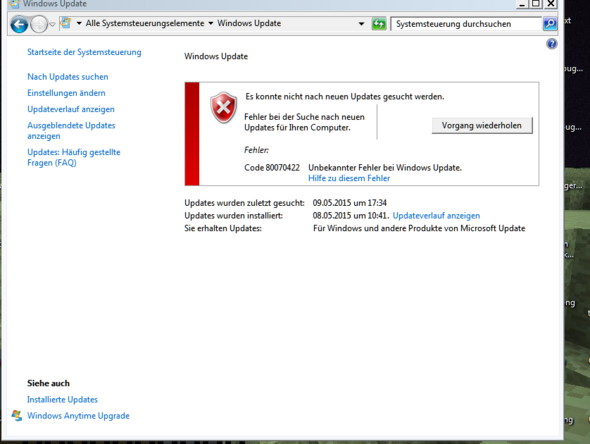Click the Windows Update page heading
Viewport: 590px width, 444px height.
click(x=216, y=56)
